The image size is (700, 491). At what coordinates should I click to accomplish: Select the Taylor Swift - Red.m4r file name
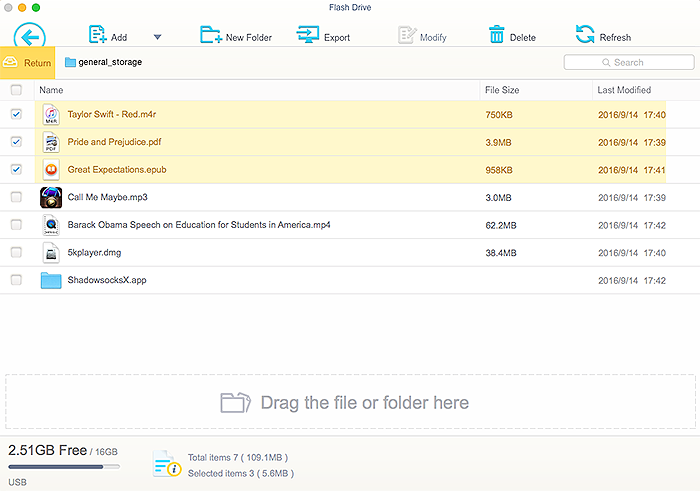(x=112, y=114)
